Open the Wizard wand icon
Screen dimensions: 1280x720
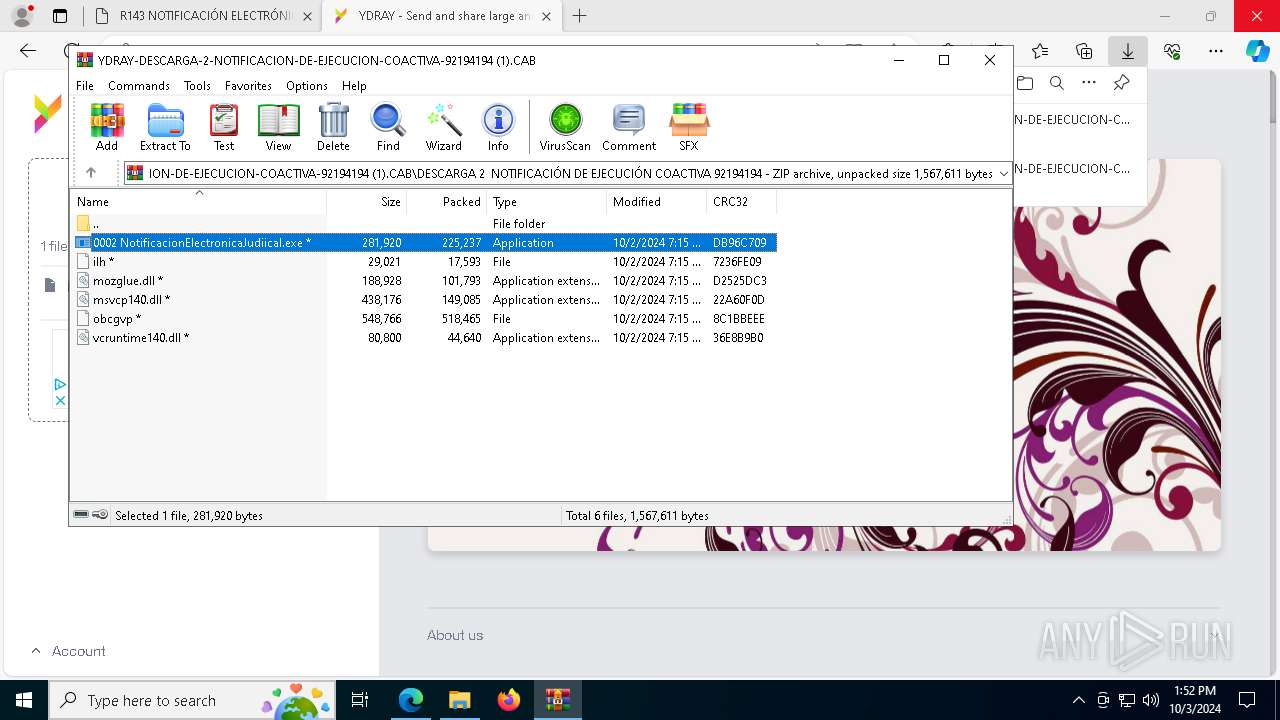443,127
